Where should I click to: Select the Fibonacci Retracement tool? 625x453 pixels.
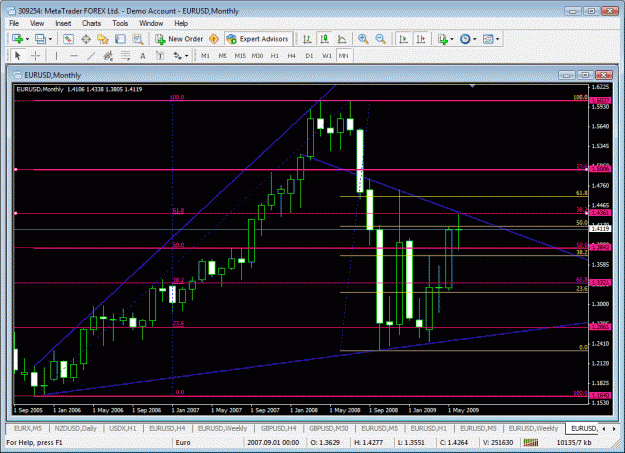click(x=126, y=56)
